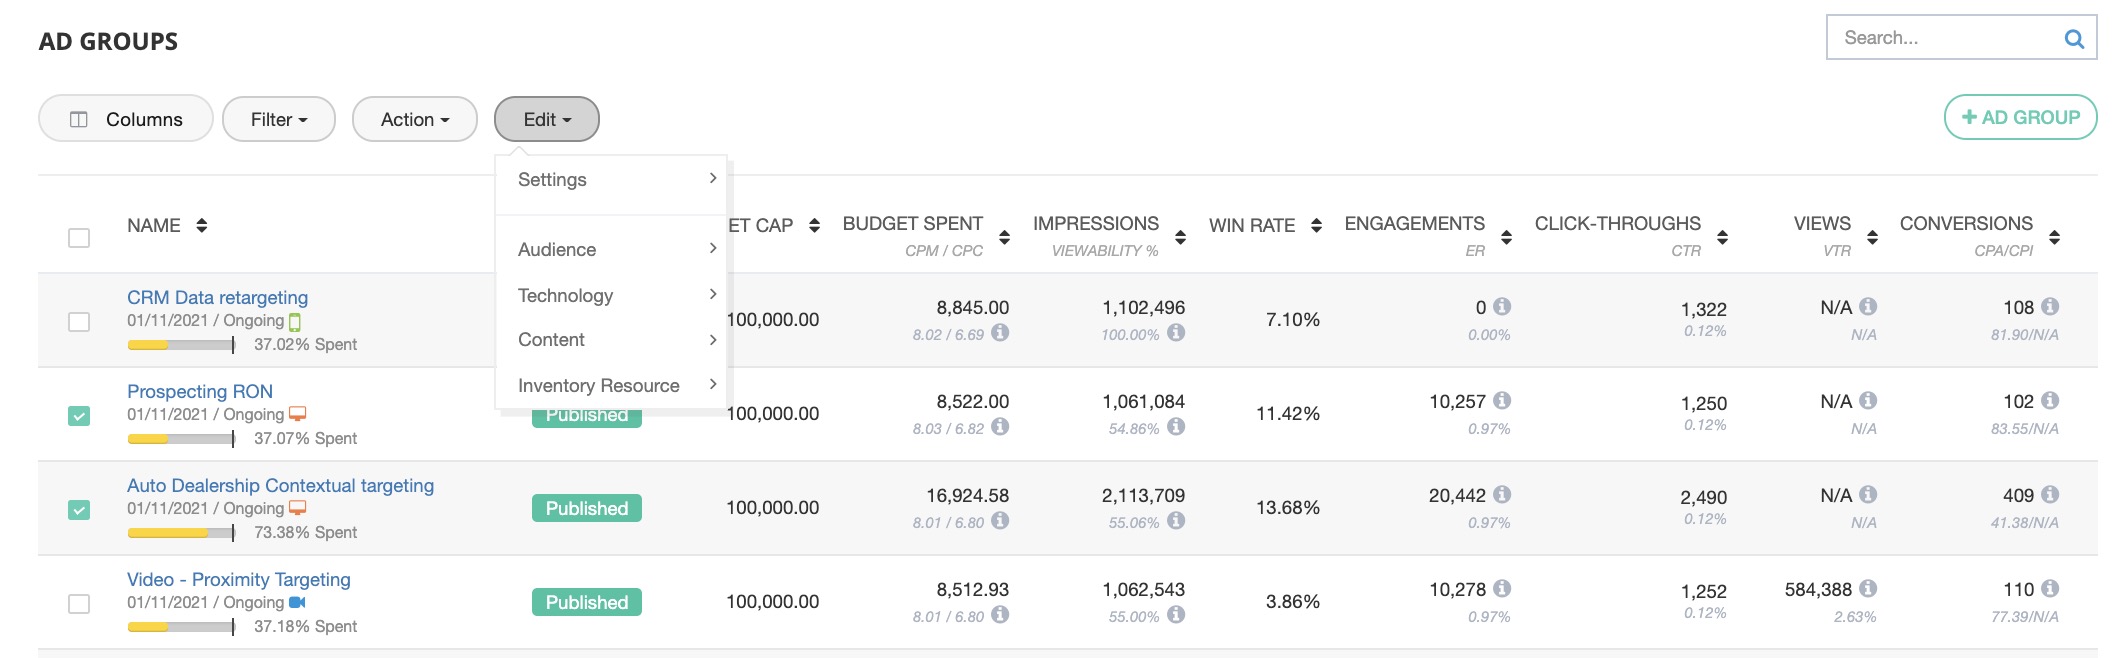2112x658 pixels.
Task: Click the Auto Dealership budget spent progress bar
Action: click(180, 533)
